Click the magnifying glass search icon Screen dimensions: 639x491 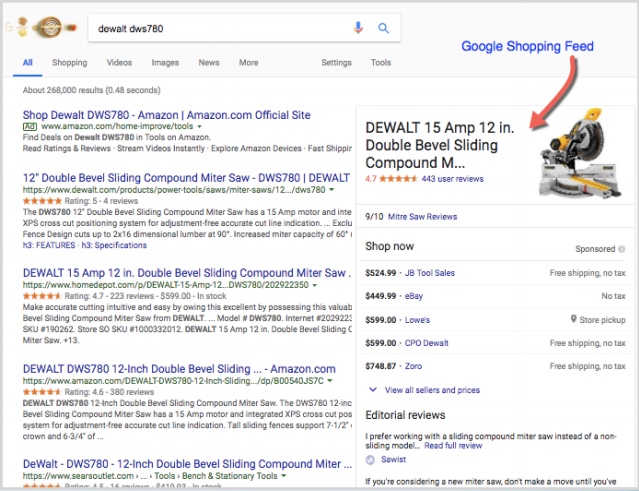383,28
